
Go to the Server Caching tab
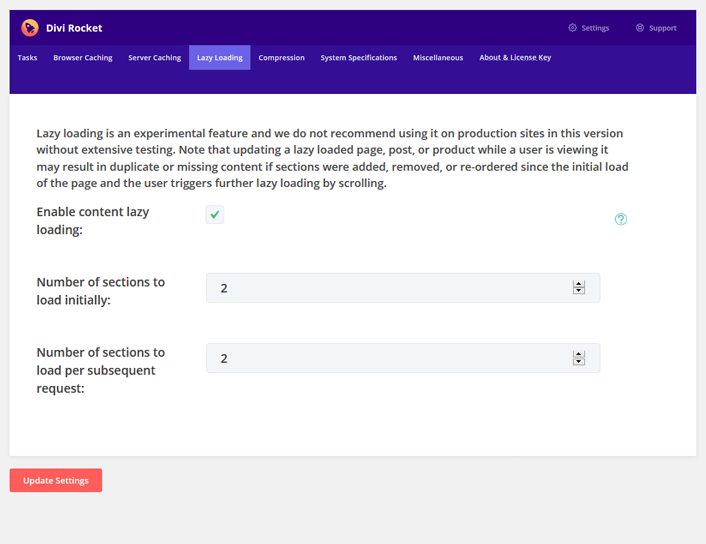pos(154,58)
